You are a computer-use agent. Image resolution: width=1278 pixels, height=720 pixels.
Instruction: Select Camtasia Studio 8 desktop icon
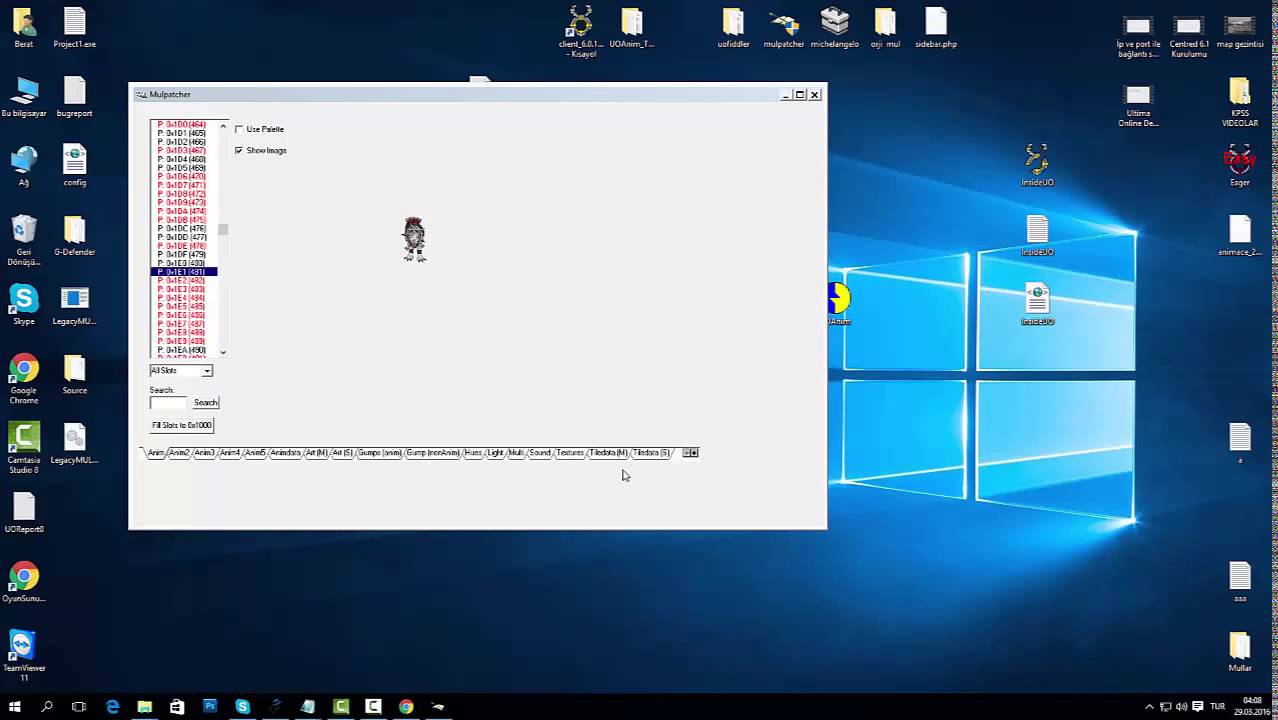(24, 448)
